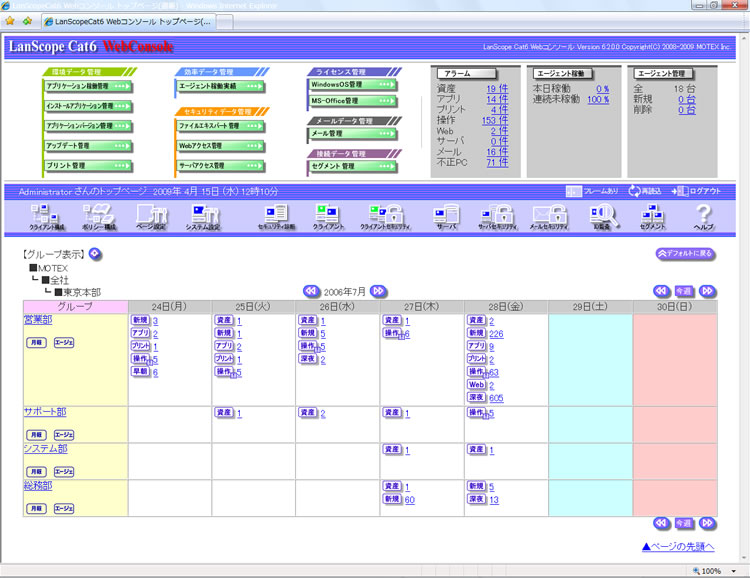Image resolution: width=750 pixels, height=578 pixels.
Task: Open the 営業部 group link
Action: [38, 319]
